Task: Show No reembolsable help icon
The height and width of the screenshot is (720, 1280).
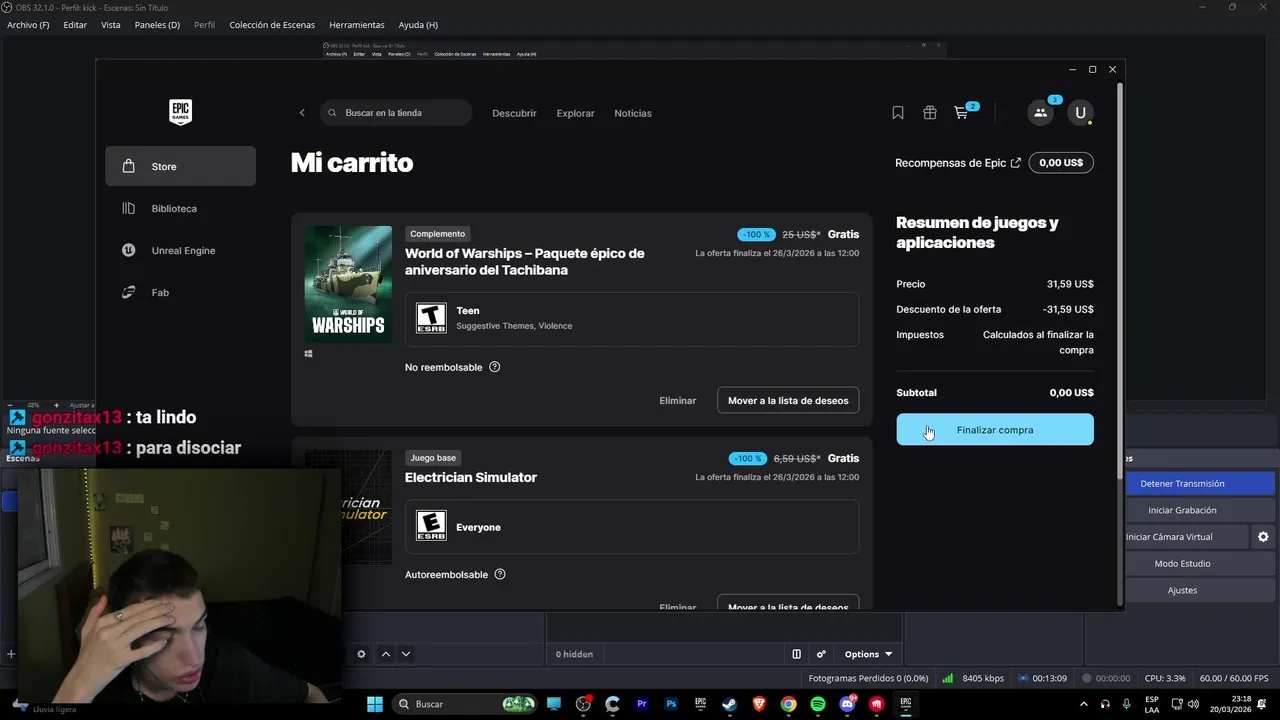Action: point(494,367)
